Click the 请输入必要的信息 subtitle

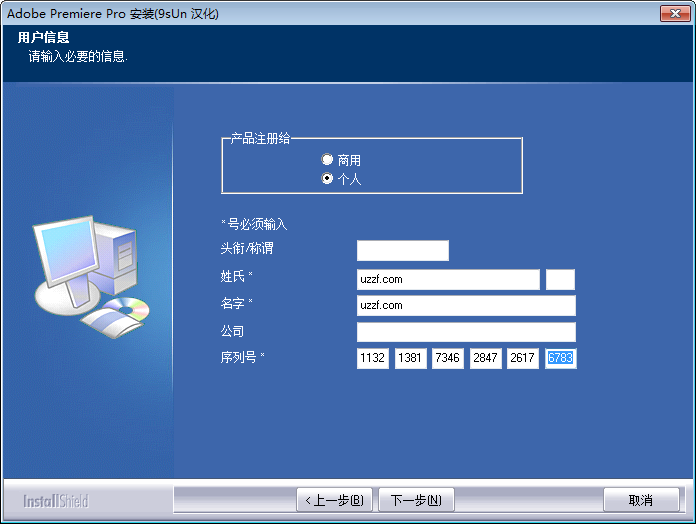[x=78, y=56]
